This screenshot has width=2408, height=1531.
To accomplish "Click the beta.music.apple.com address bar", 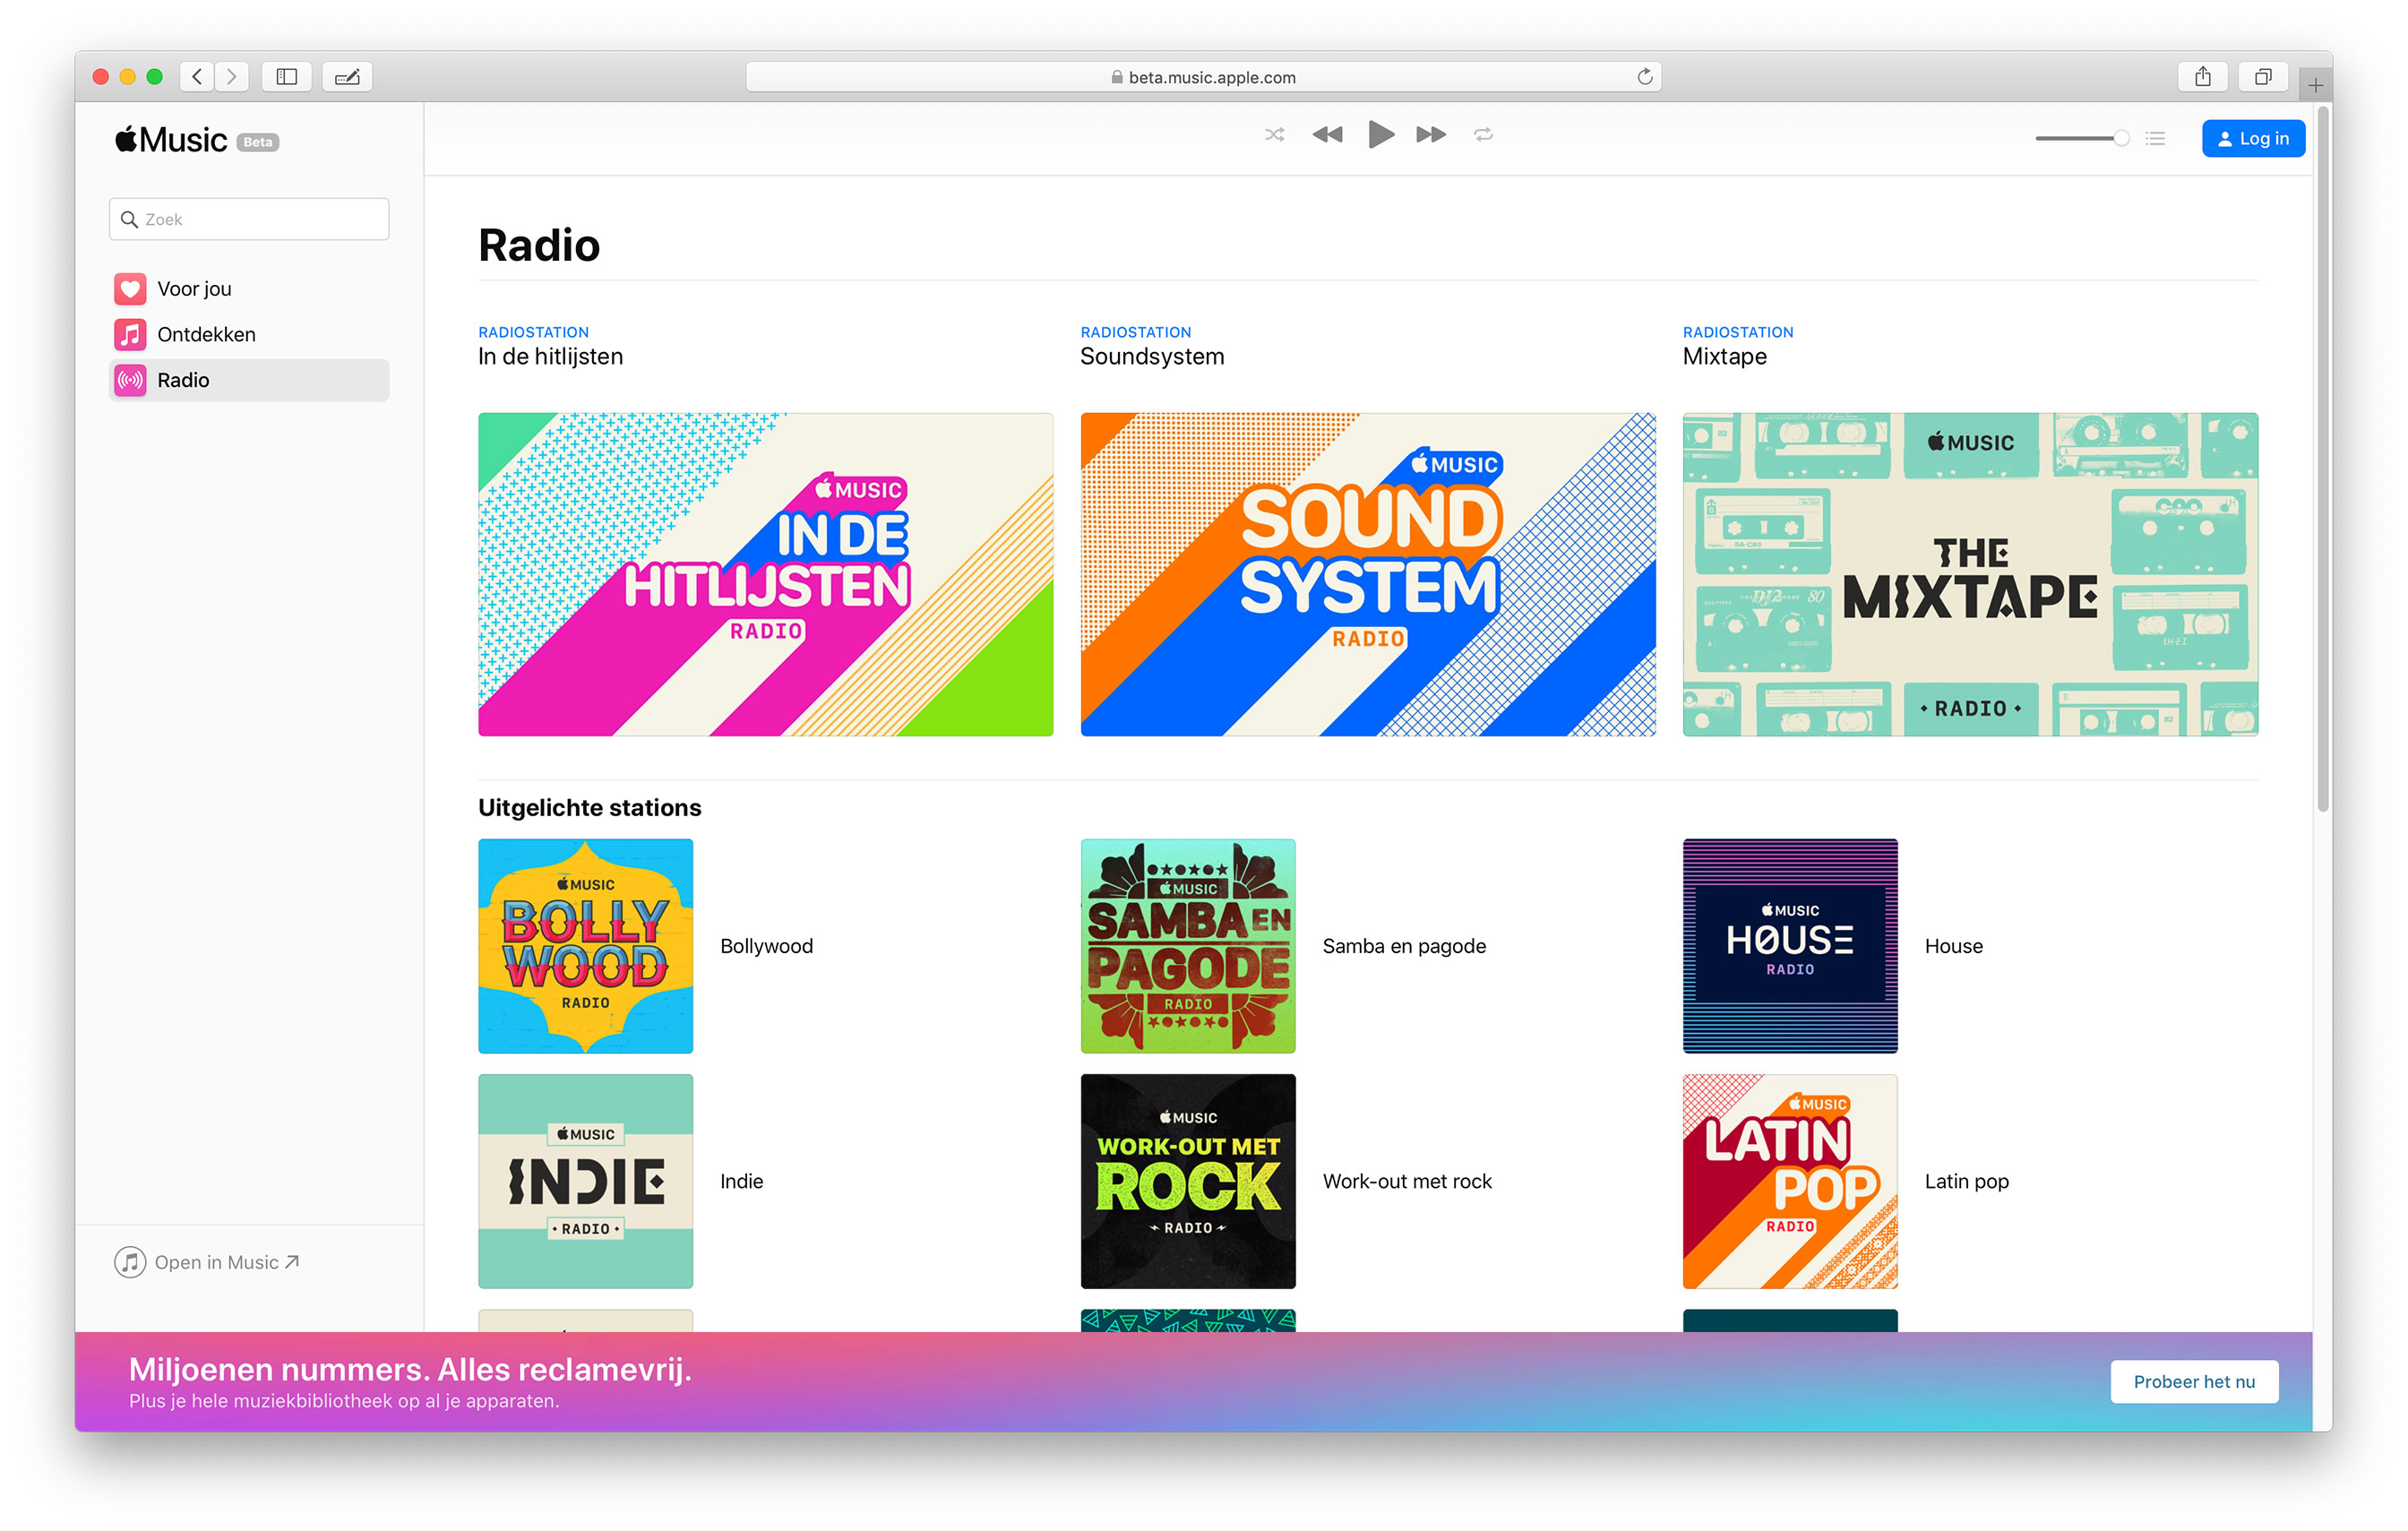I will click(1203, 77).
